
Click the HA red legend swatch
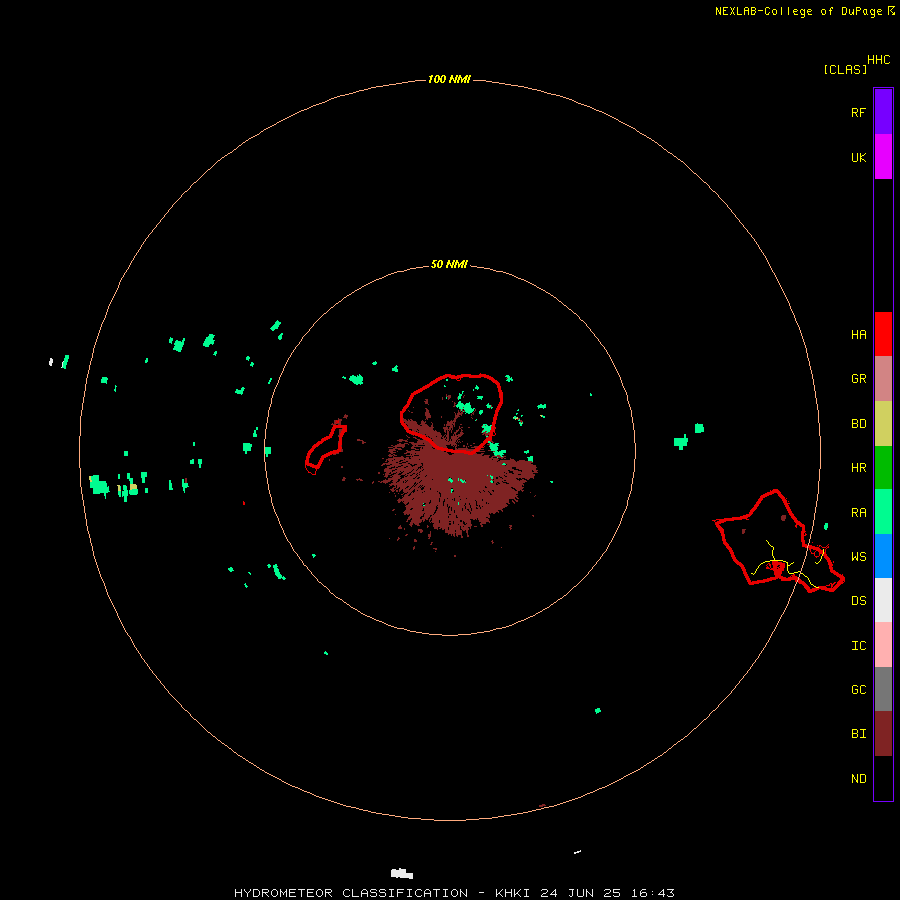(x=883, y=334)
